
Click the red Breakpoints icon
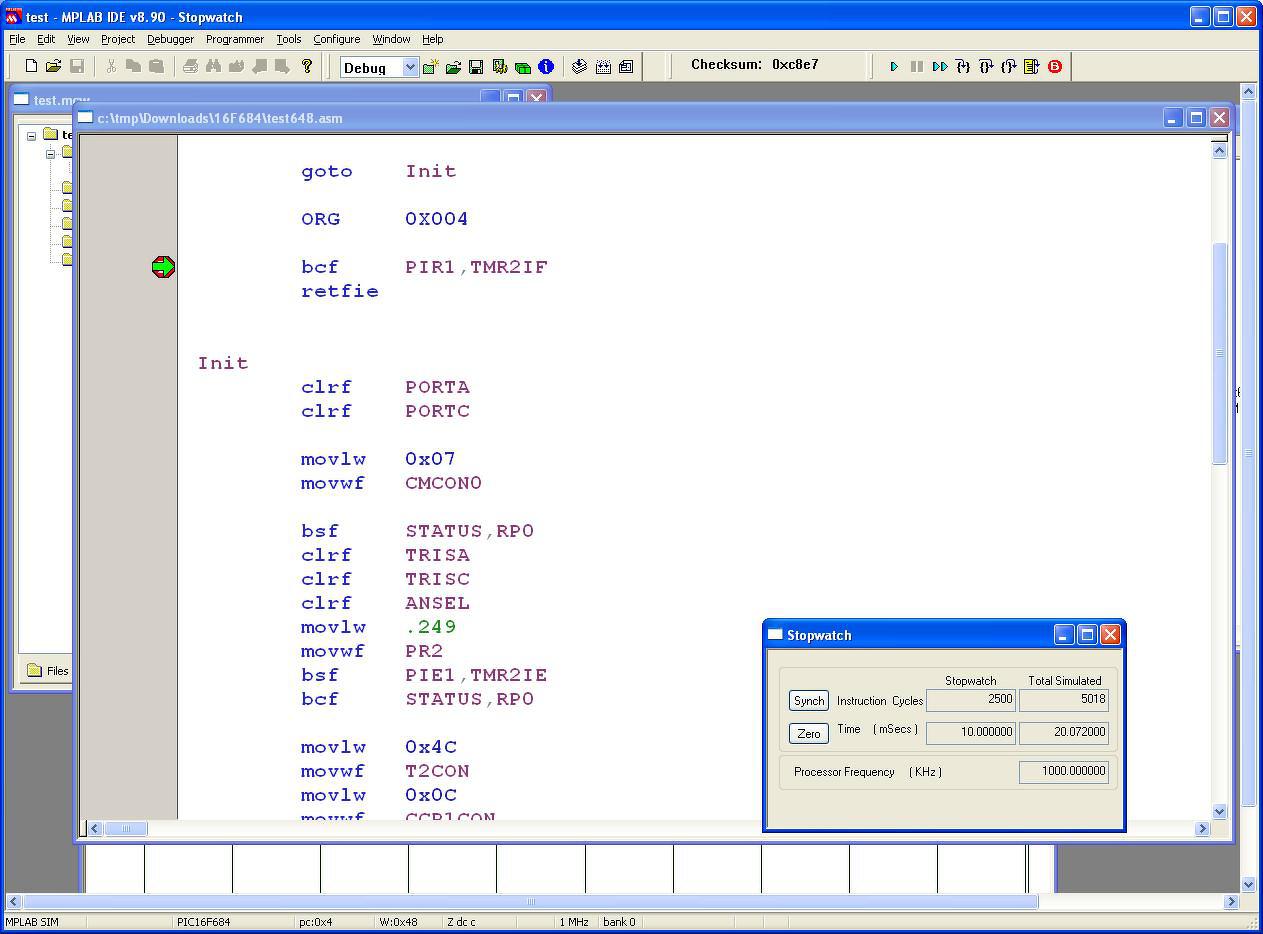[1055, 67]
